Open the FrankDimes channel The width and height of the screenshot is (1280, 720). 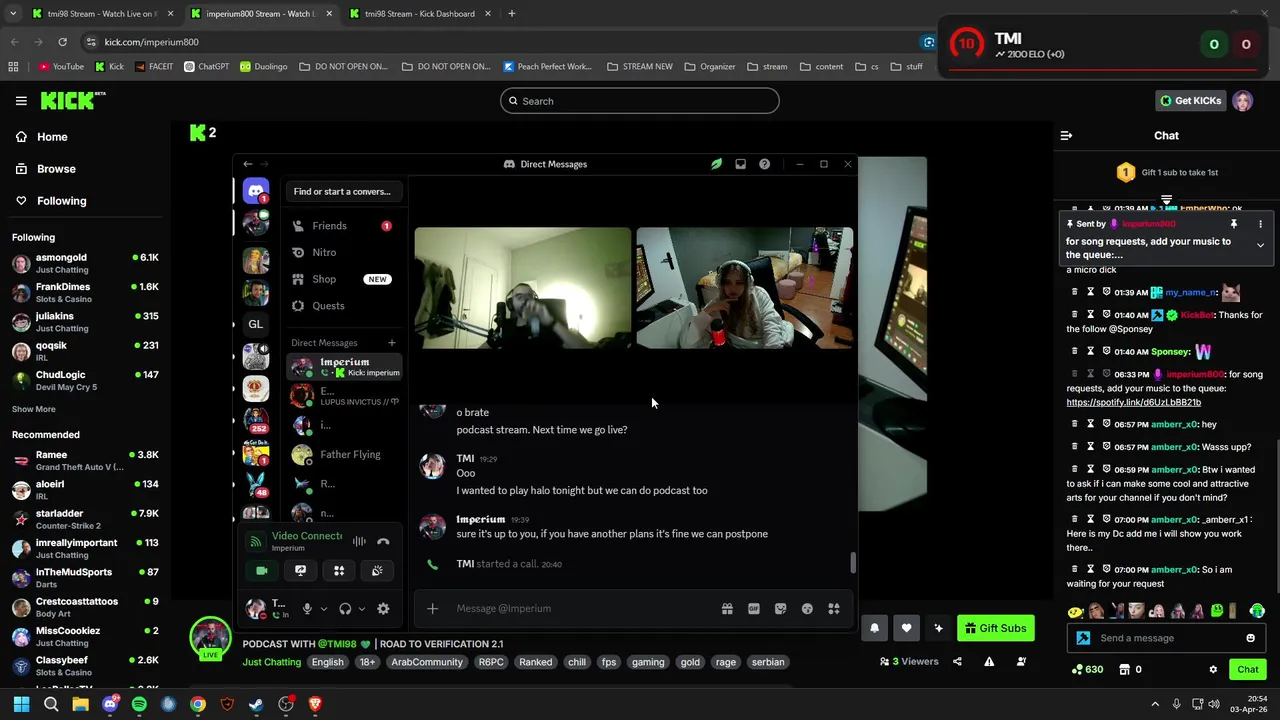pyautogui.click(x=86, y=293)
